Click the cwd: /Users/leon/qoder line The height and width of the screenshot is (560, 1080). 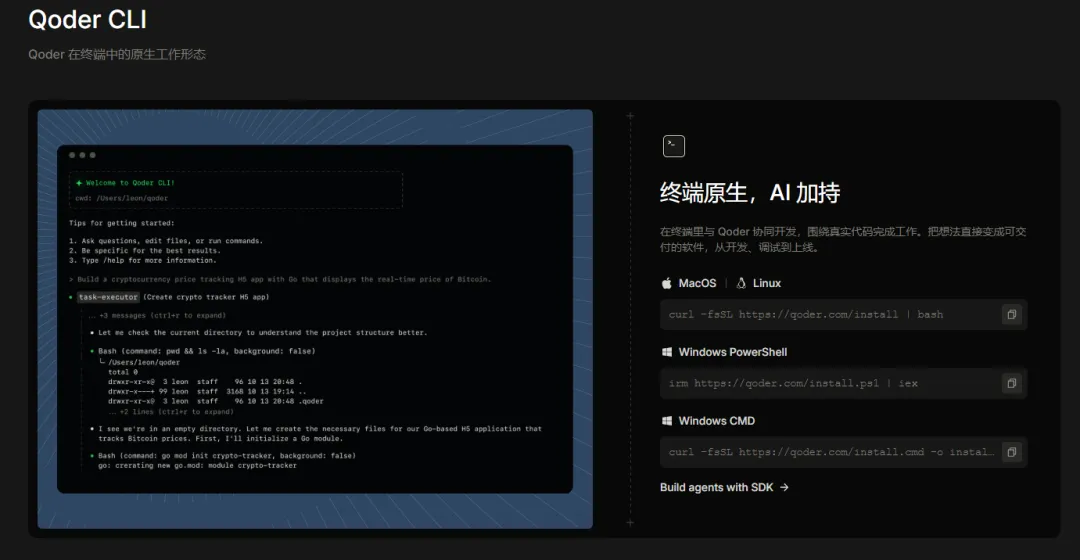tap(121, 198)
